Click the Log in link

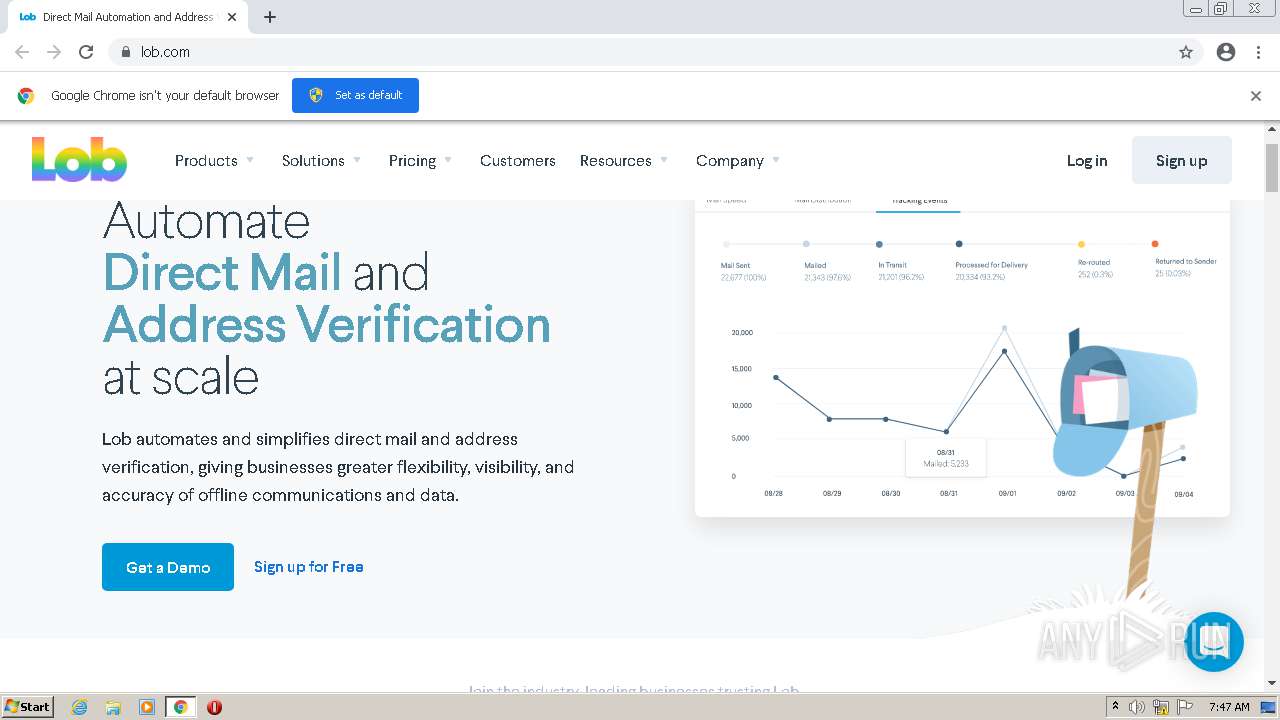point(1087,160)
